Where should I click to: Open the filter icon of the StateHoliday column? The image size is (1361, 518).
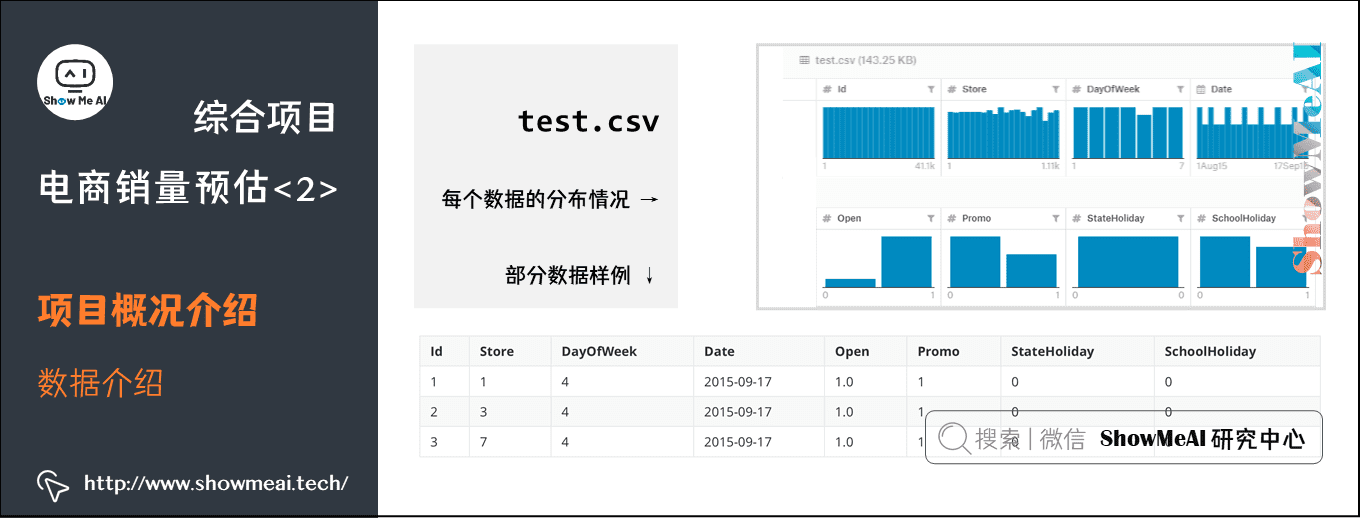tap(1180, 218)
